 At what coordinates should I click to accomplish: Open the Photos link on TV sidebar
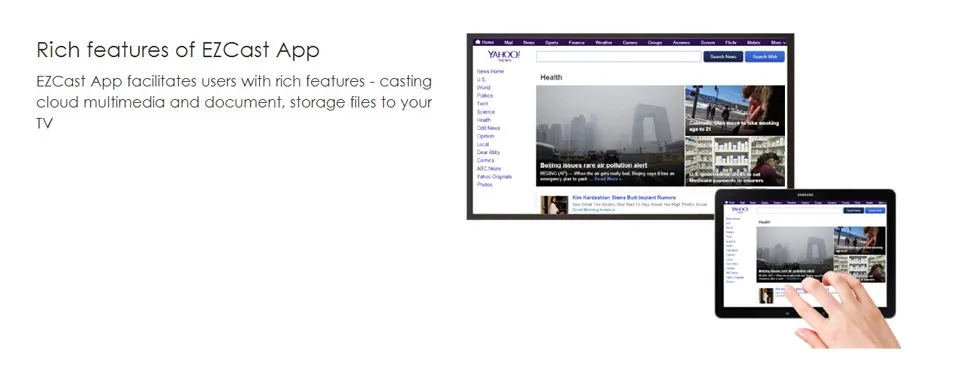pos(485,184)
